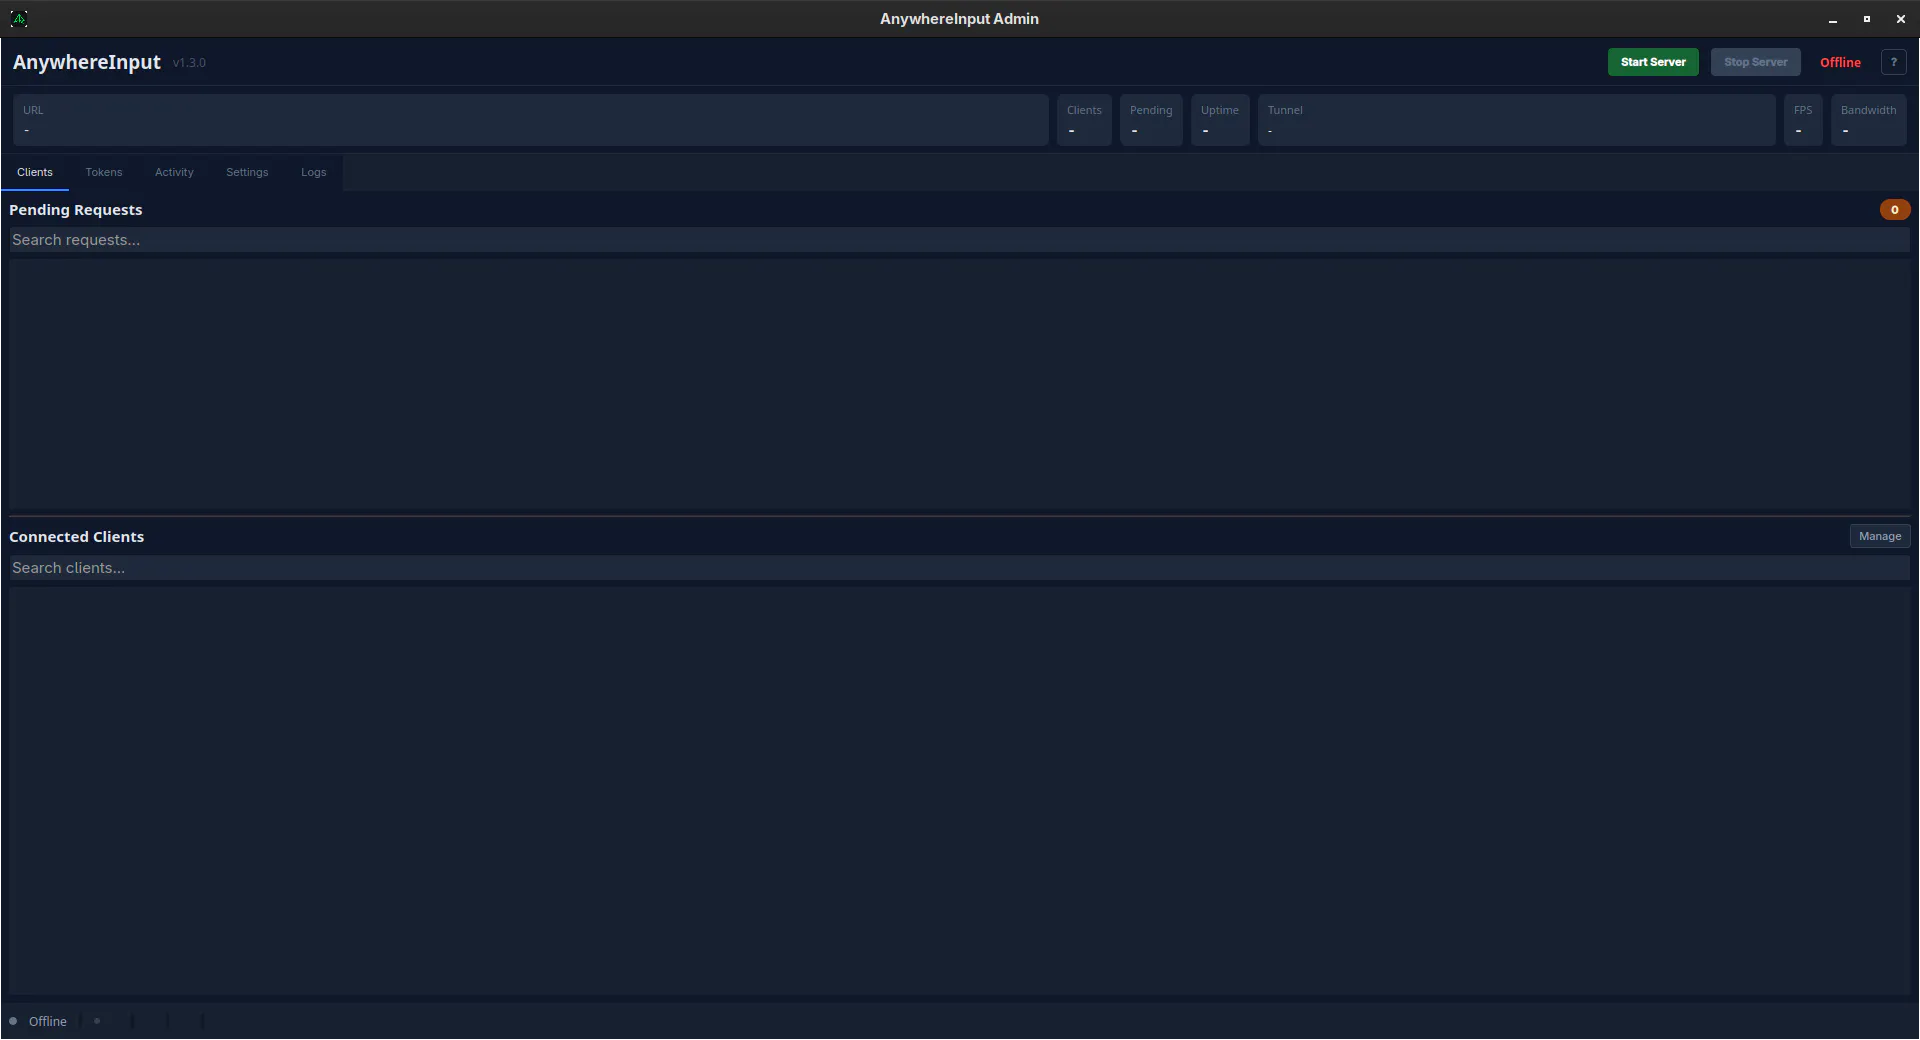Open the Tokens tab
This screenshot has width=1920, height=1040.
point(104,172)
